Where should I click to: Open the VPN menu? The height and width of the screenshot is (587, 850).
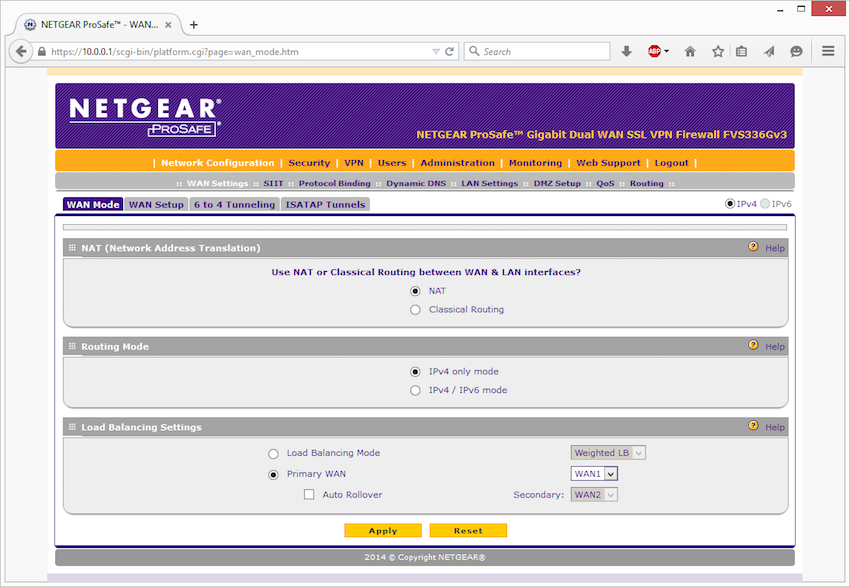pos(354,163)
